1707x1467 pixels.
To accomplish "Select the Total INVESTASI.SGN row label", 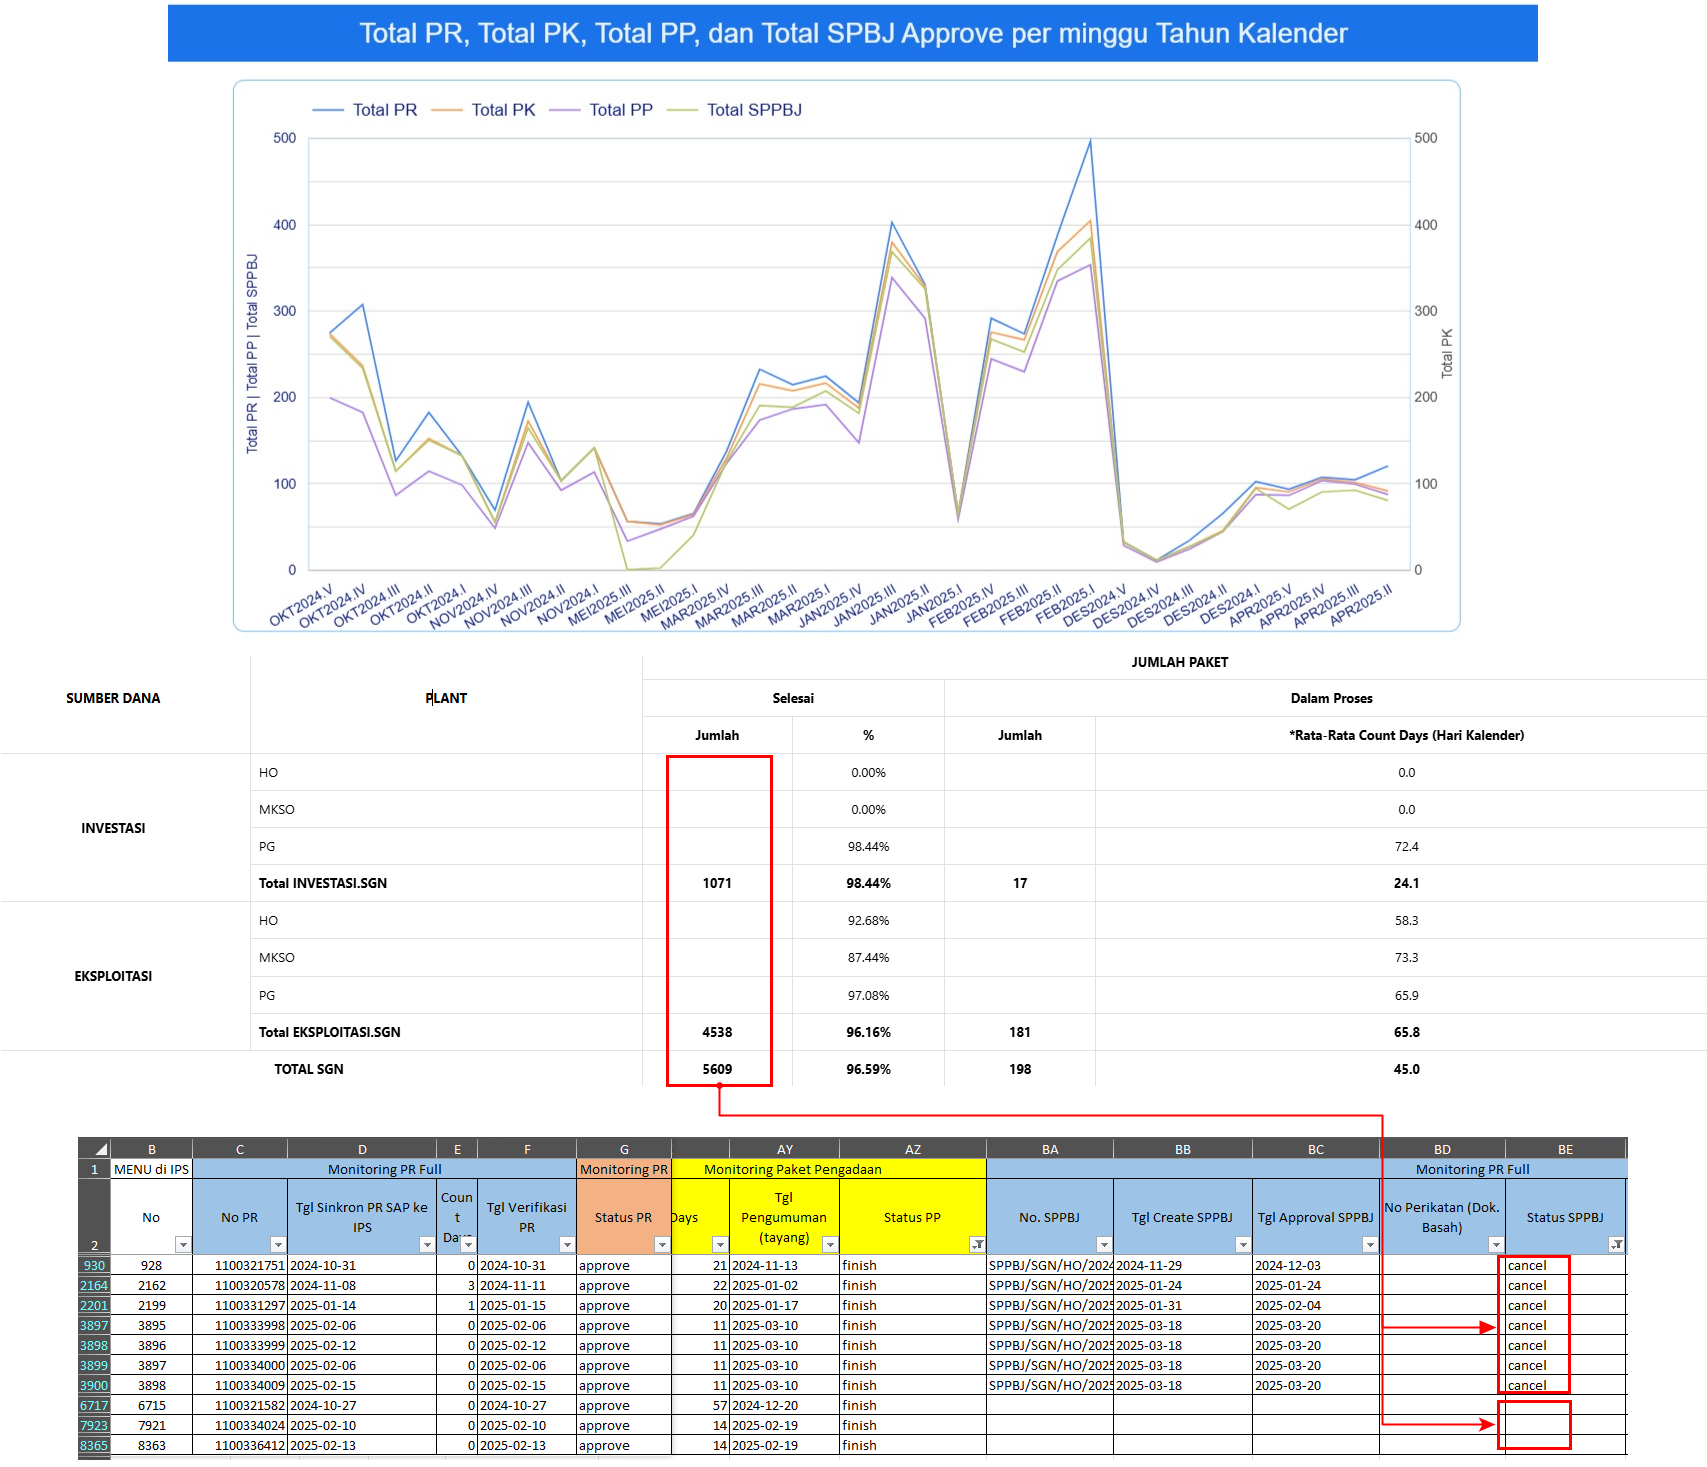I will (x=323, y=883).
